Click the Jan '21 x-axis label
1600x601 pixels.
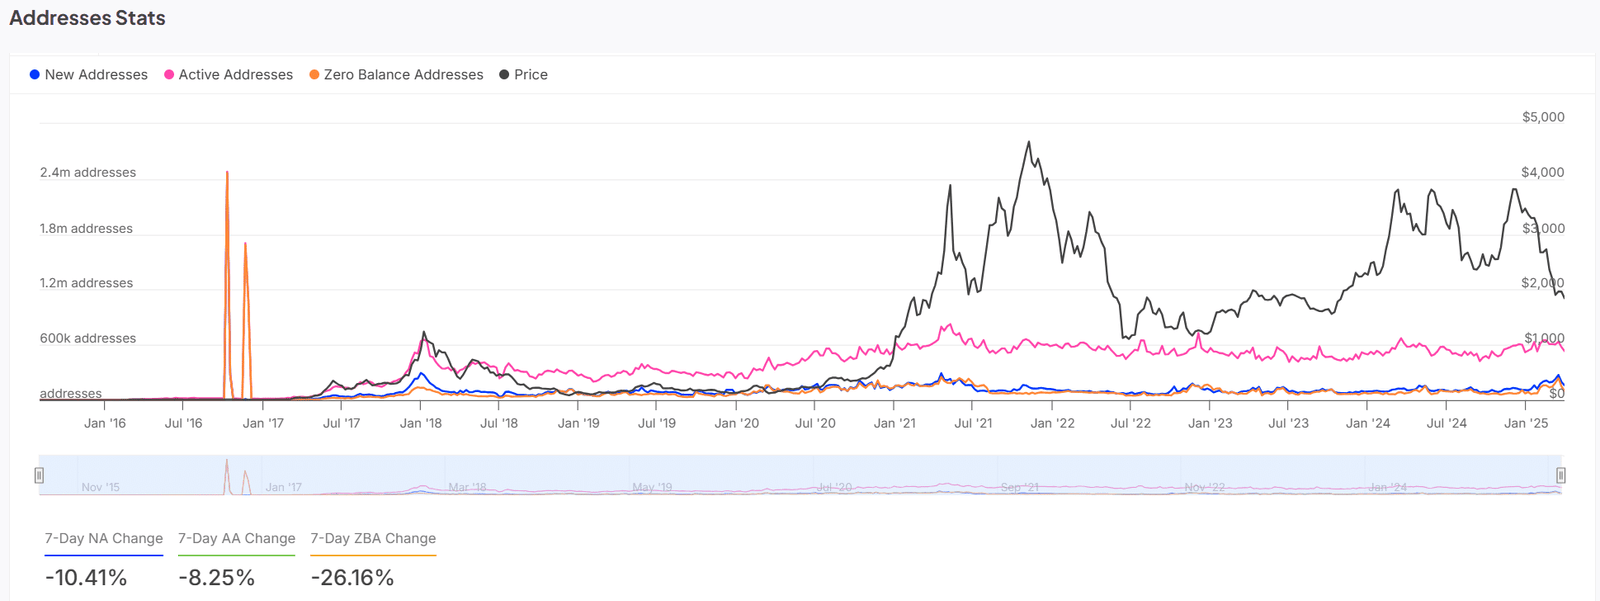pos(894,423)
